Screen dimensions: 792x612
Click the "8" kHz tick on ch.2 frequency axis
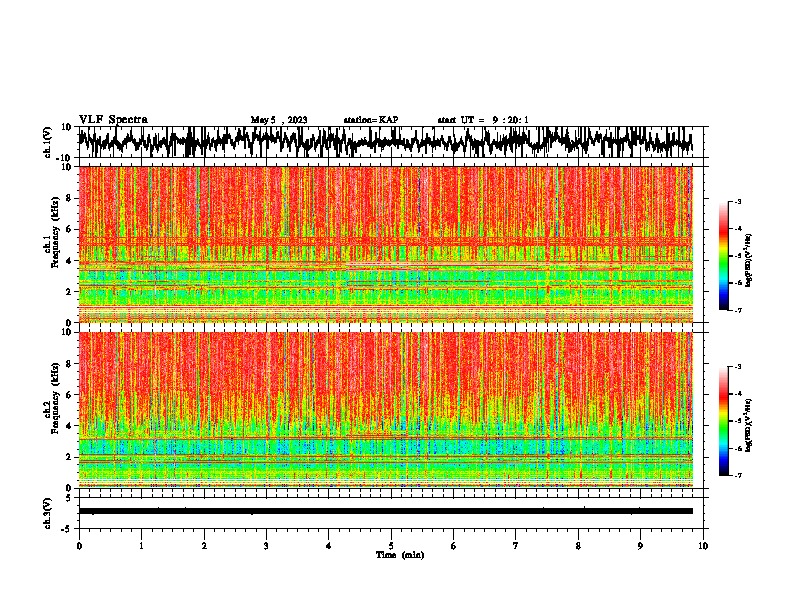(70, 363)
